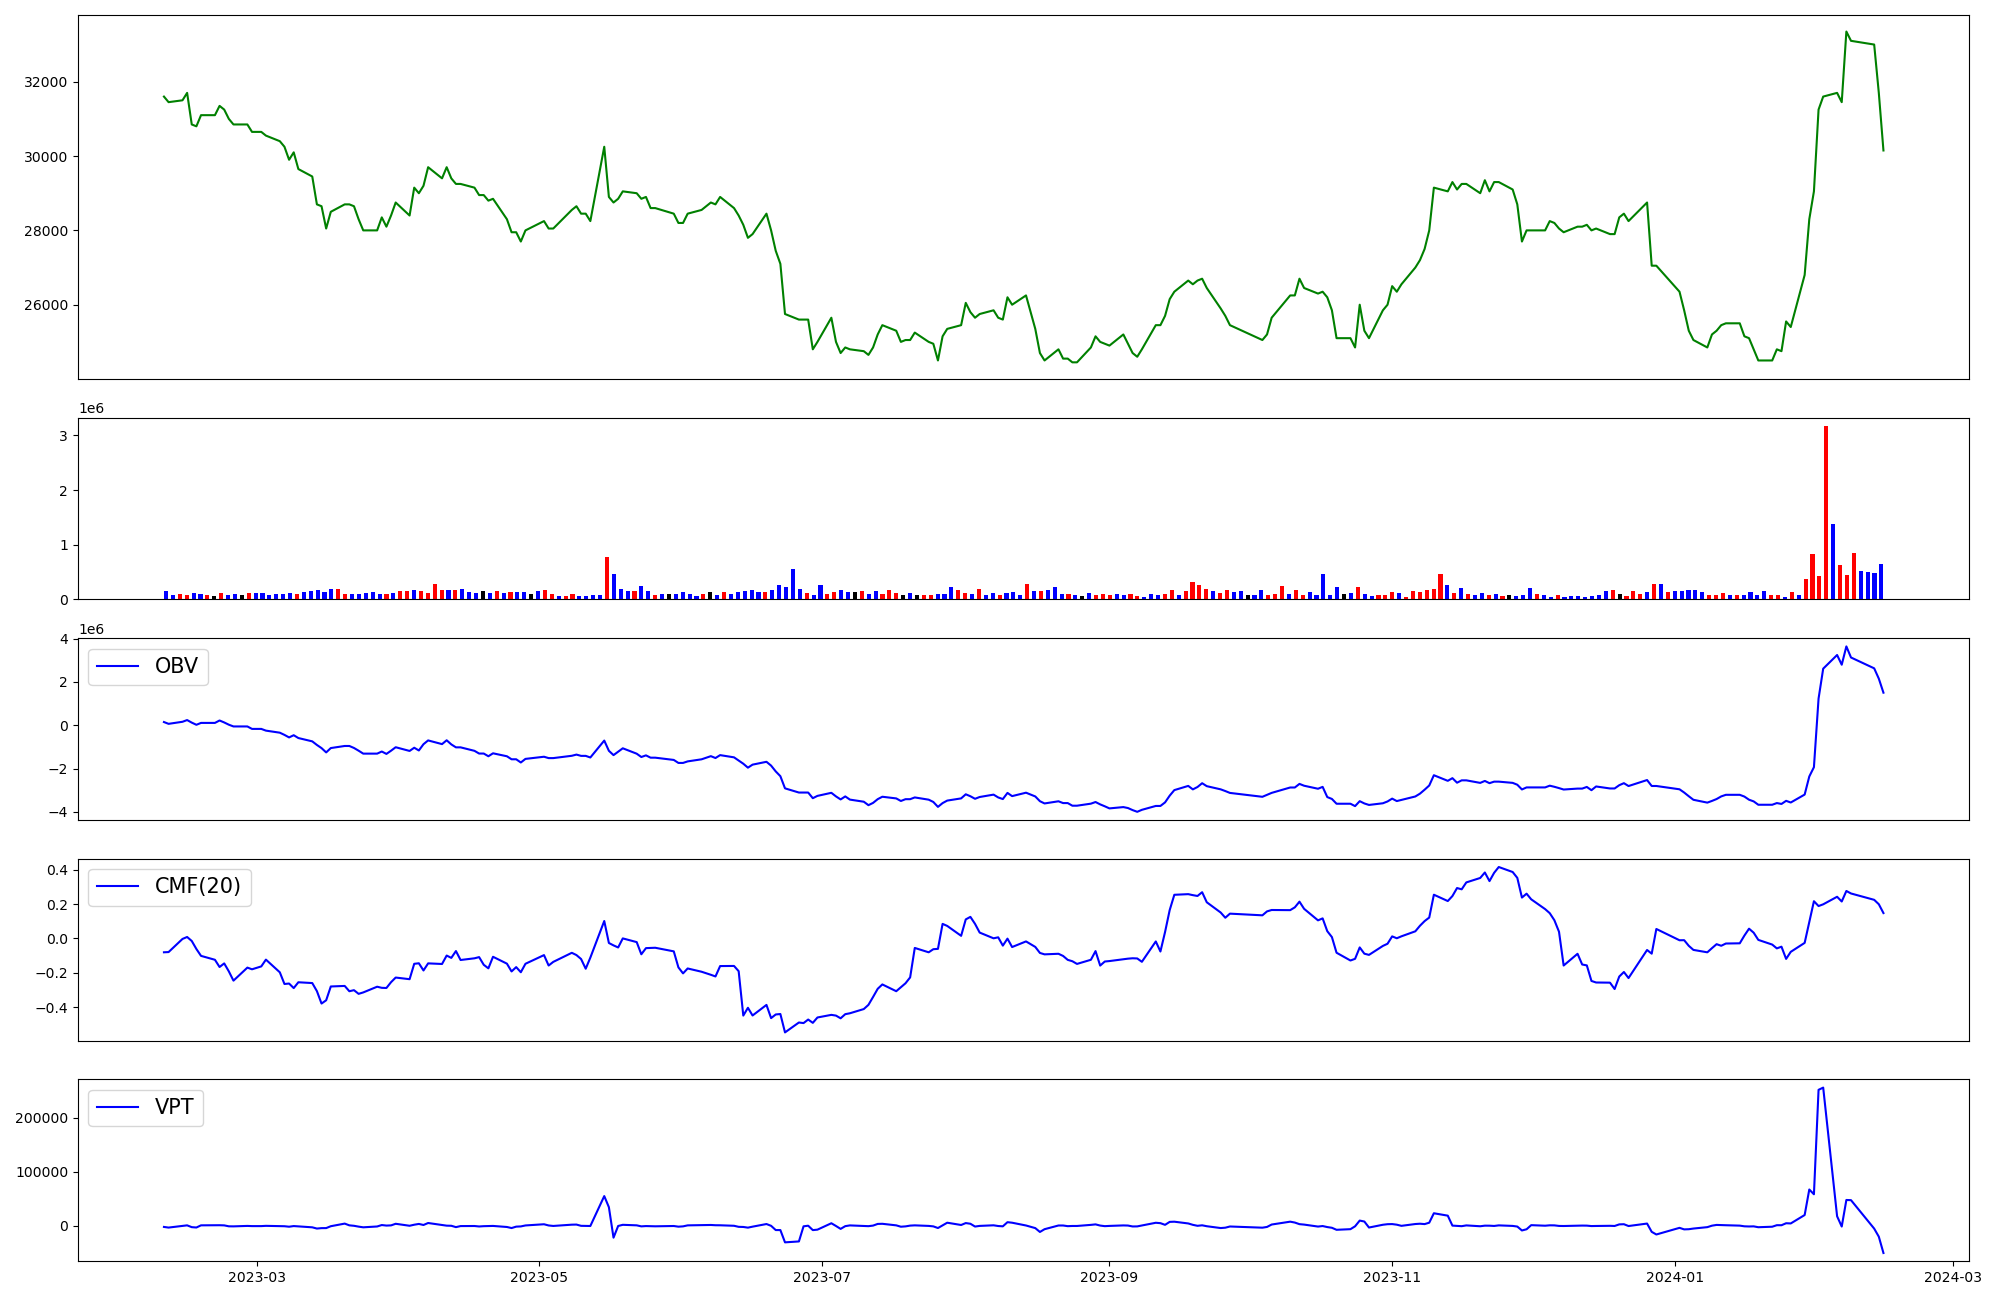Click the tallest red volume bar
The width and height of the screenshot is (2000, 1300).
point(1826,512)
